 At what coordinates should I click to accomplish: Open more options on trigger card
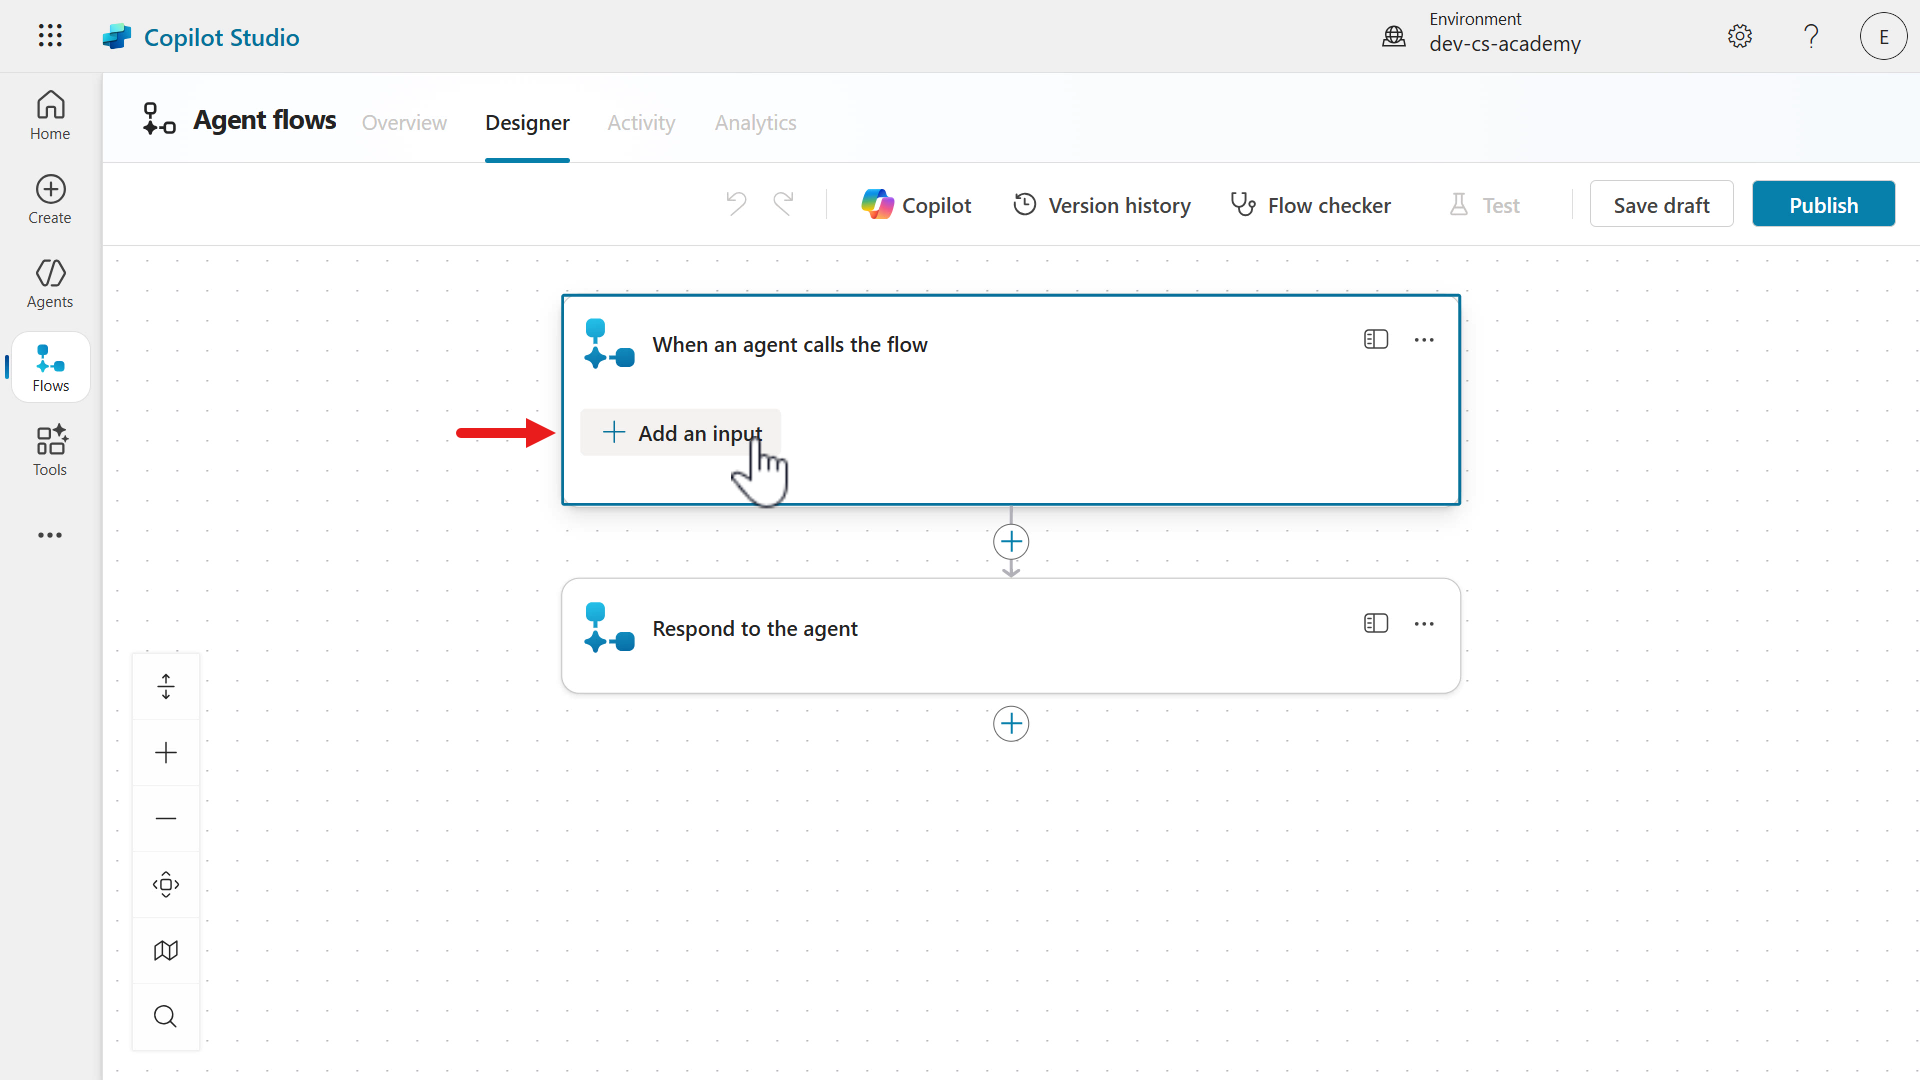(x=1424, y=340)
